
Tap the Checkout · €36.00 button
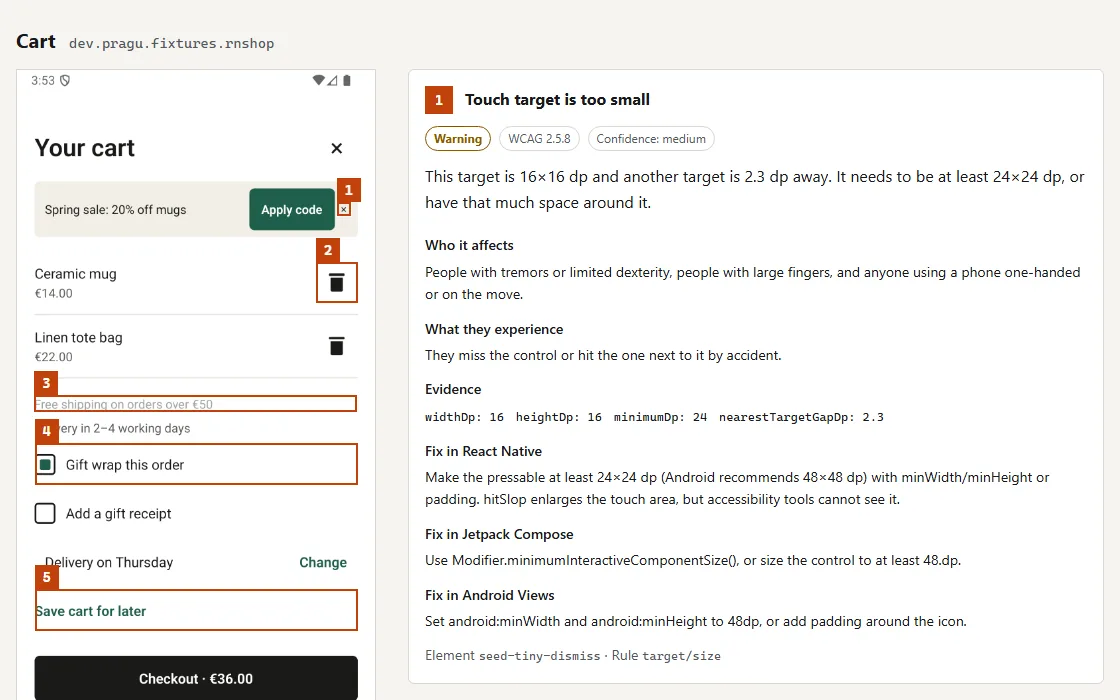click(x=196, y=678)
